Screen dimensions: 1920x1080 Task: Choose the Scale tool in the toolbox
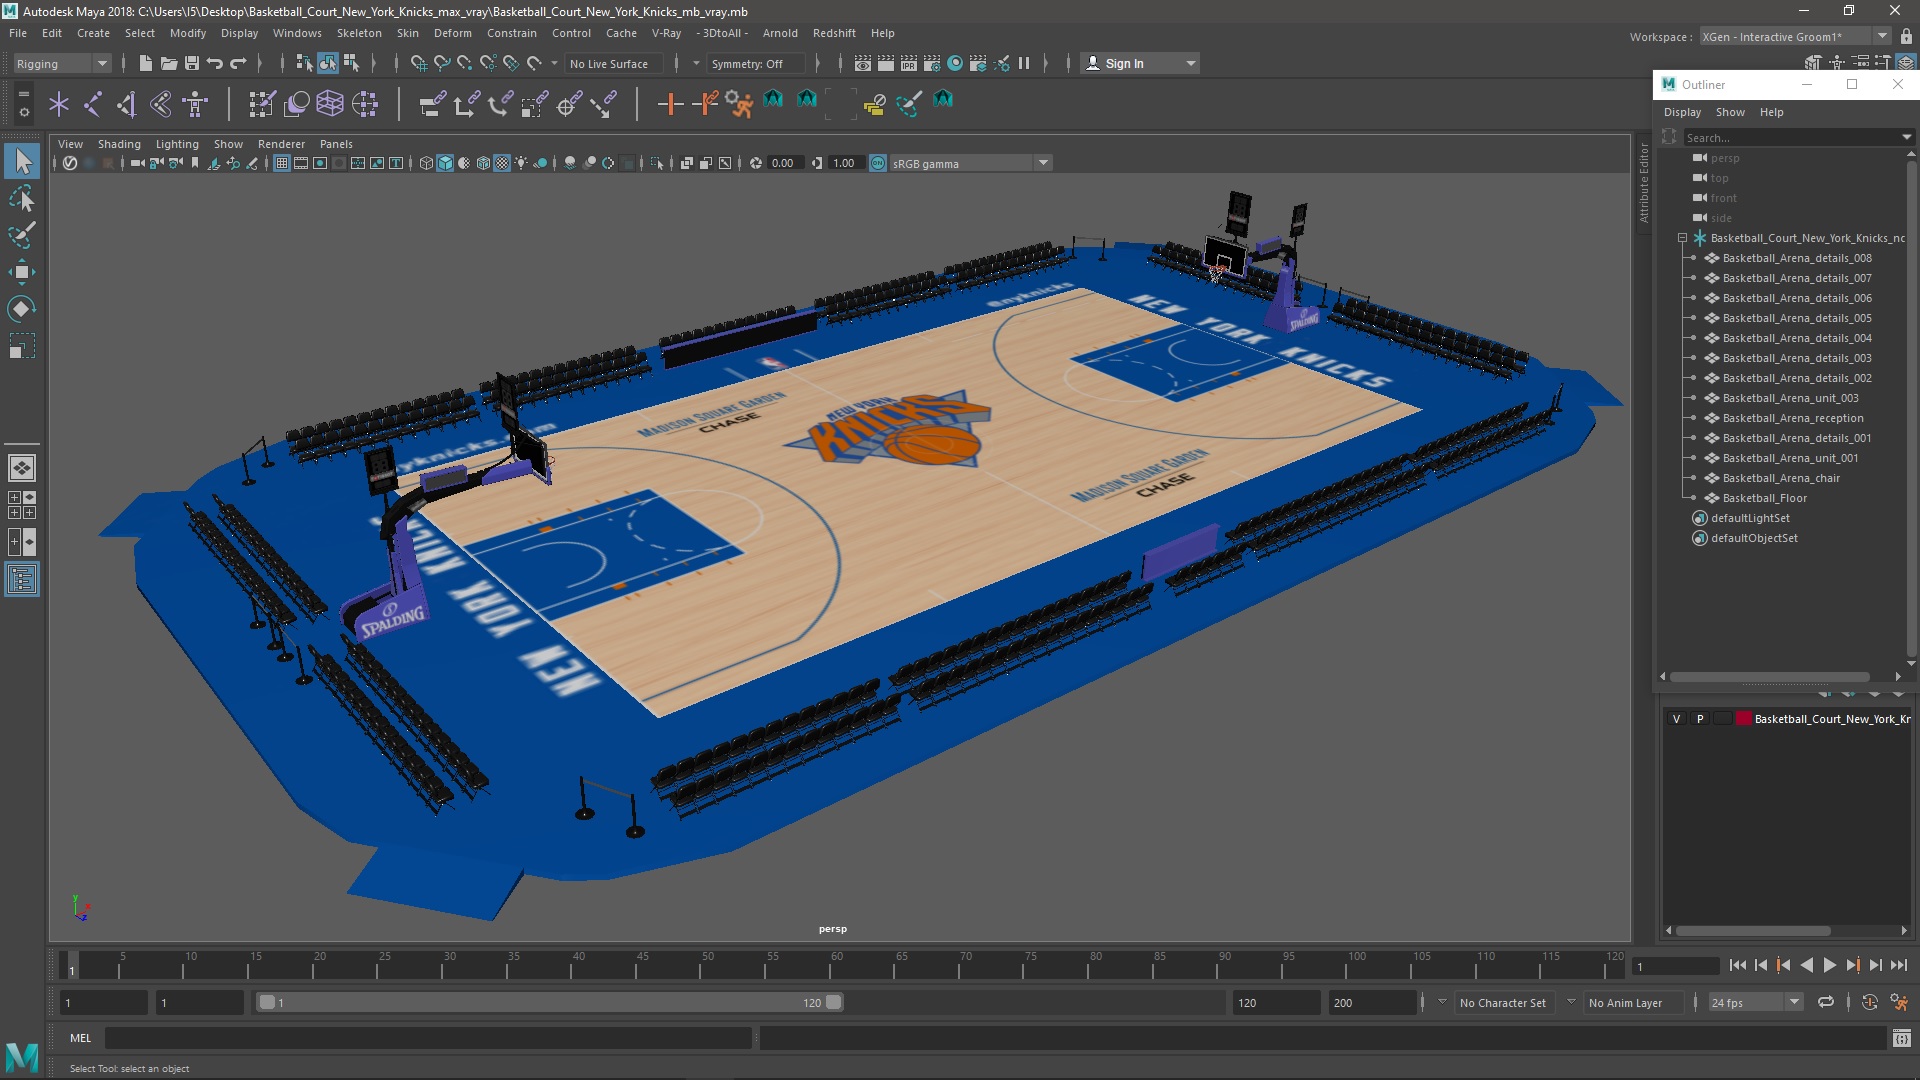(22, 346)
